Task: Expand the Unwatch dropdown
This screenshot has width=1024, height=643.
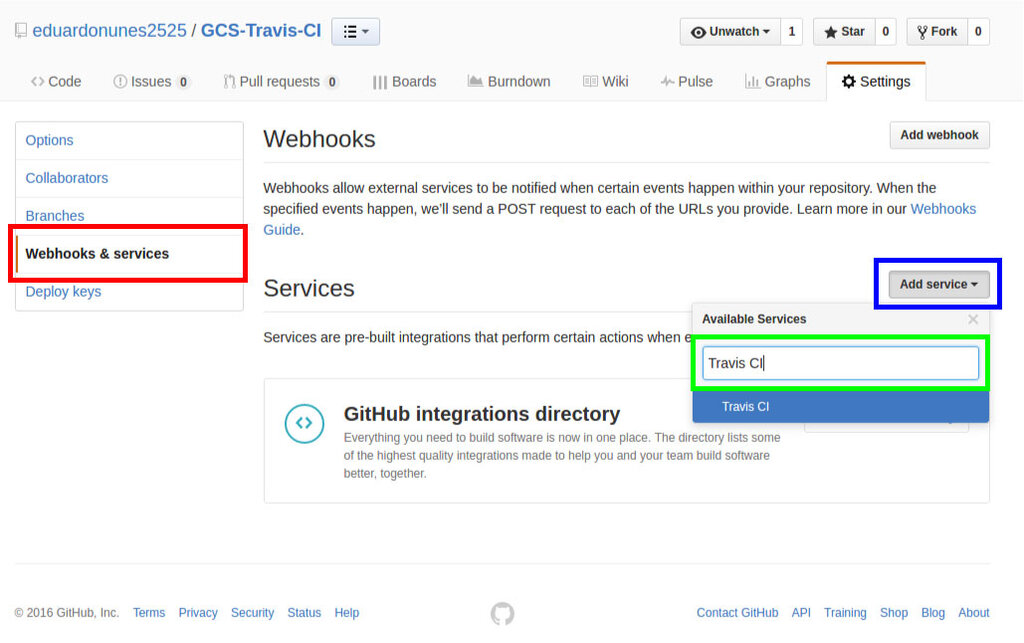Action: (x=730, y=31)
